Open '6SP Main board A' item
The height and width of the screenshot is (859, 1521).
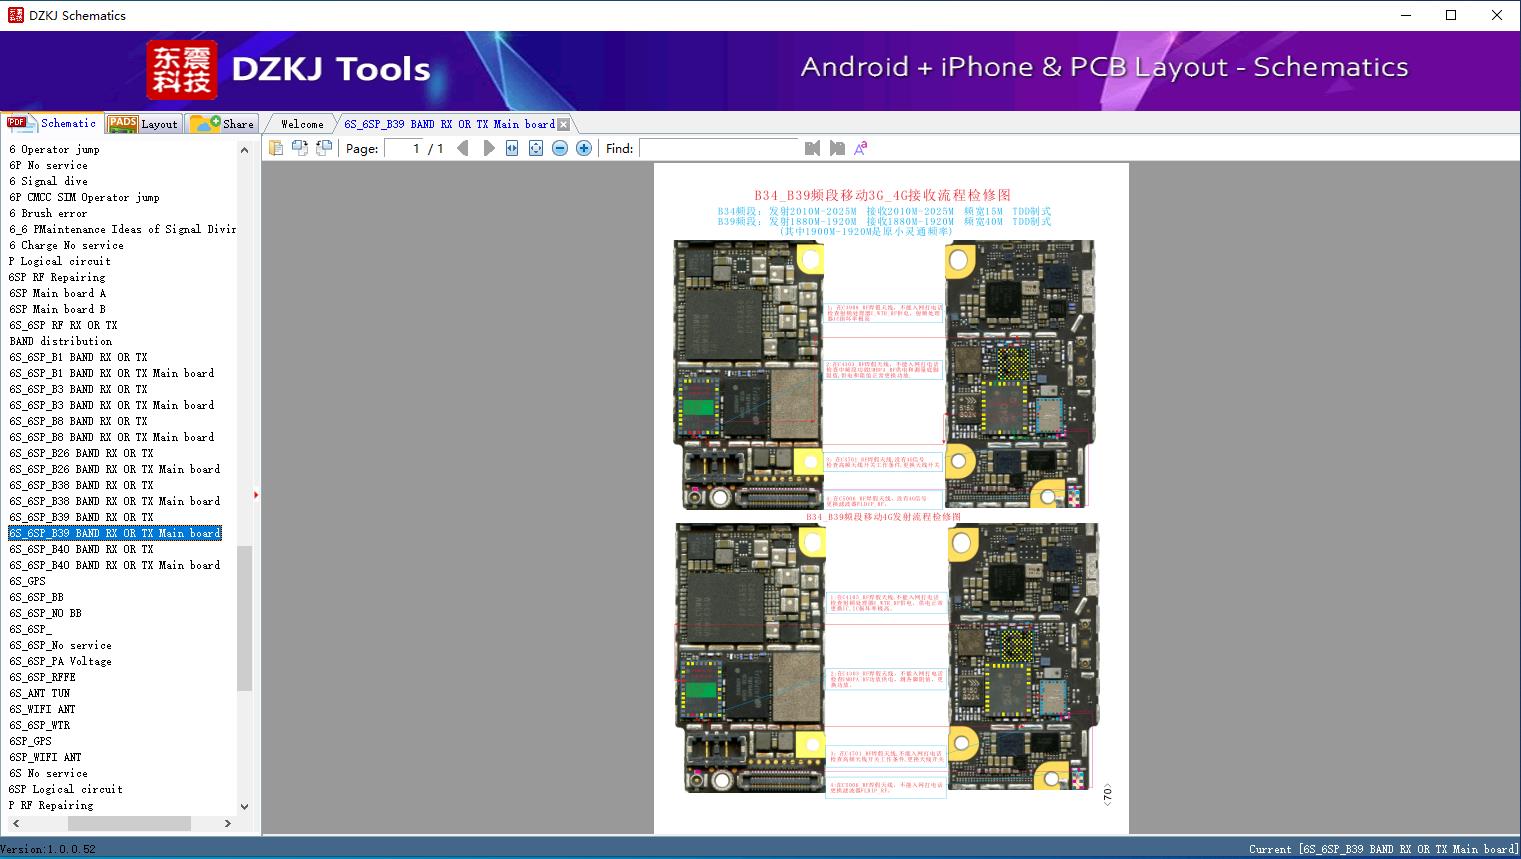[57, 293]
